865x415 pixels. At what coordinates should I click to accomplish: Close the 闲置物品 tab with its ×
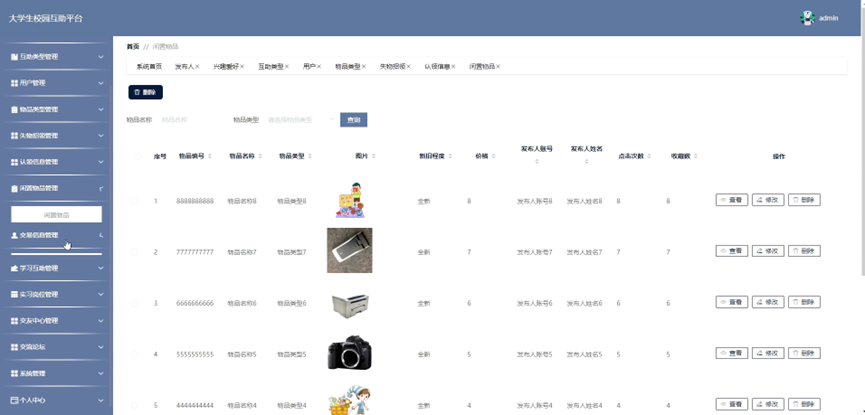[x=498, y=67]
